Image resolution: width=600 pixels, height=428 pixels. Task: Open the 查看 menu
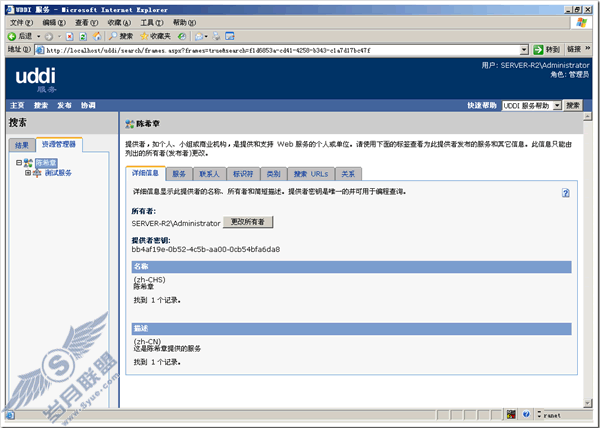[86, 23]
